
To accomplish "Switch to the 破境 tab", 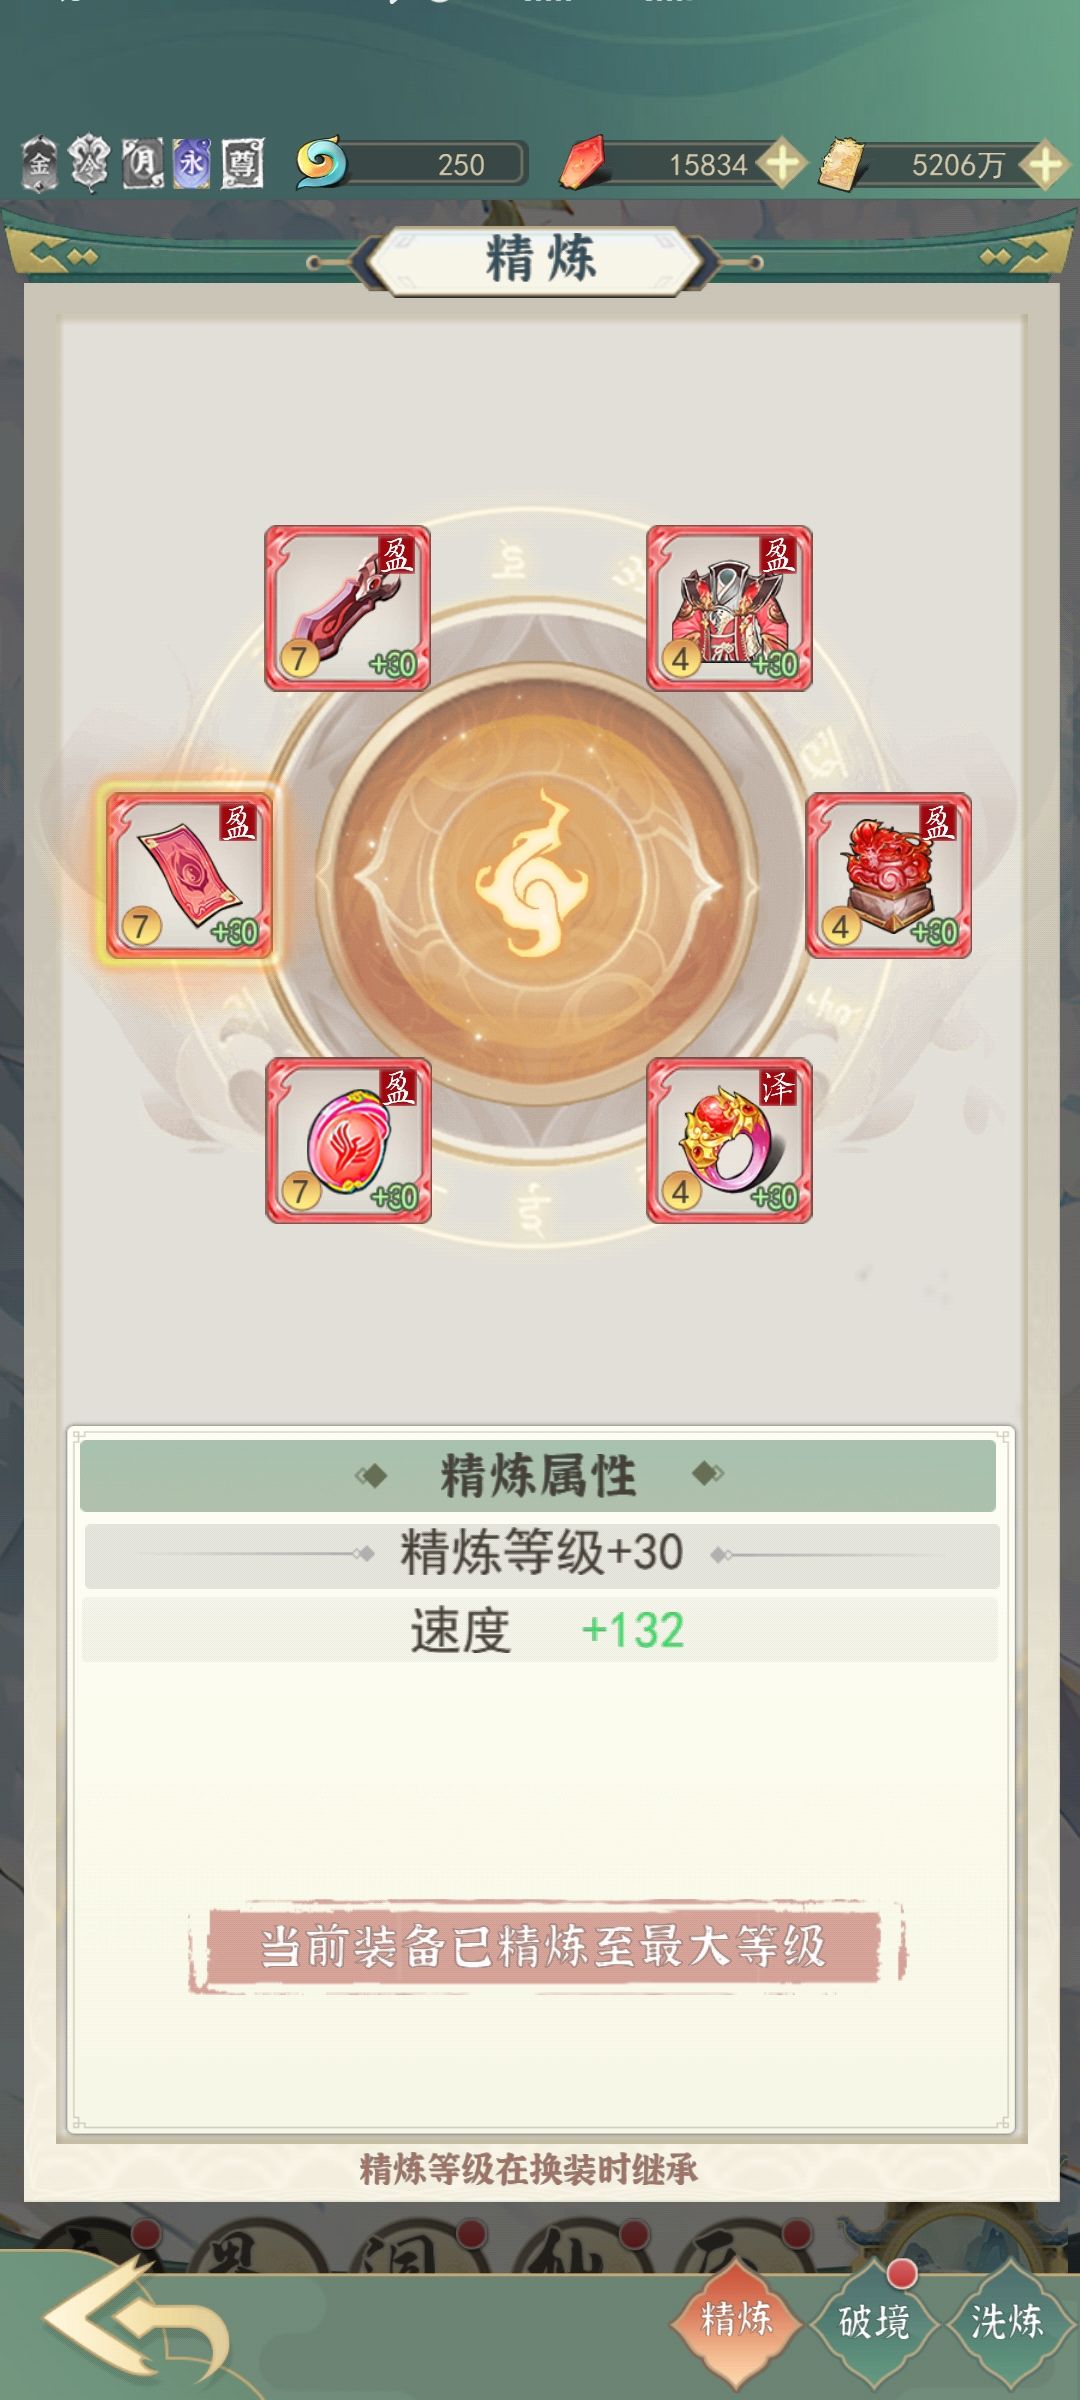I will tap(873, 2320).
